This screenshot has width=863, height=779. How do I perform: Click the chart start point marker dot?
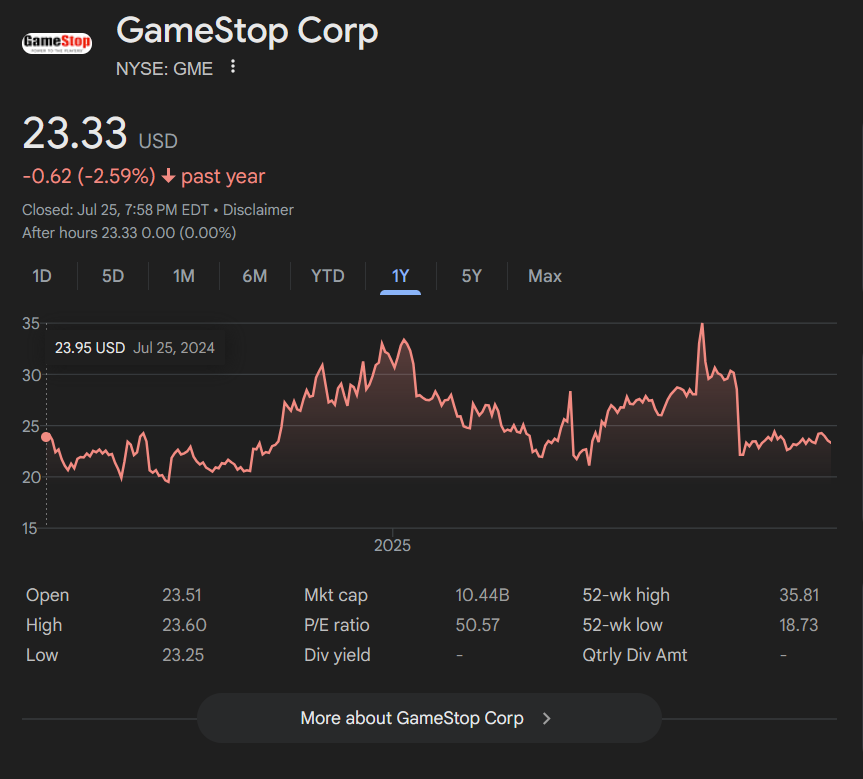point(46,437)
